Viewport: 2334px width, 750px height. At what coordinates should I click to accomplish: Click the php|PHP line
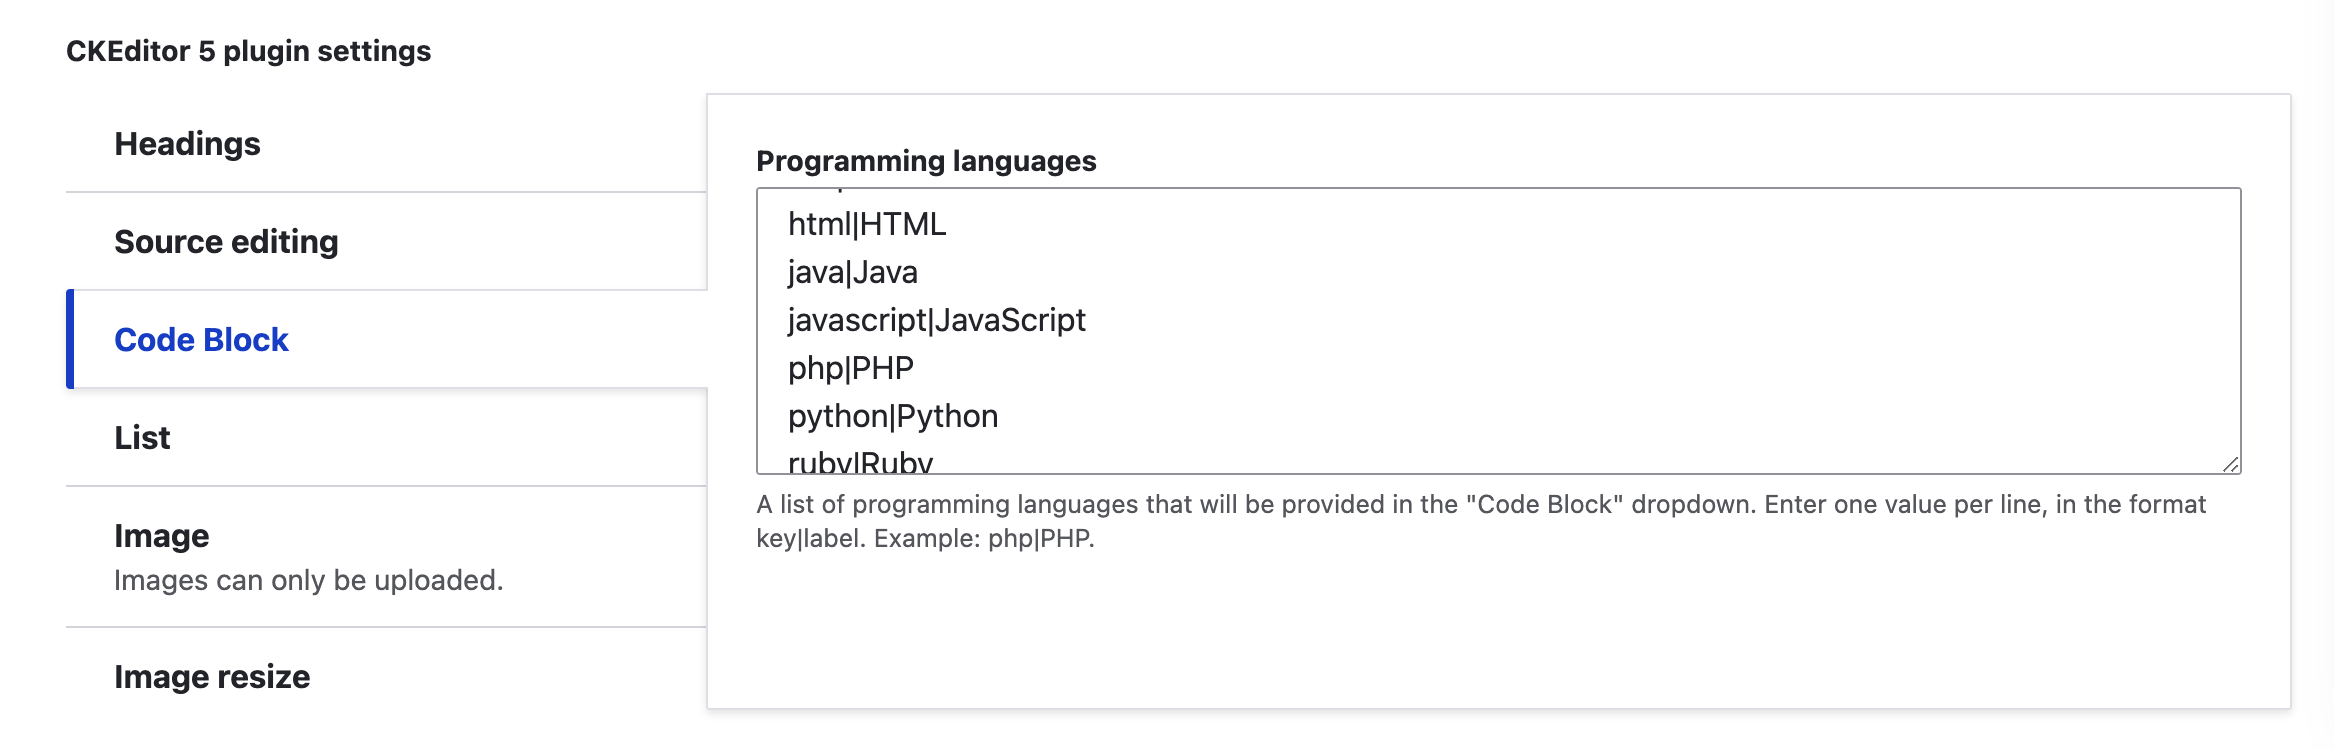pyautogui.click(x=851, y=368)
